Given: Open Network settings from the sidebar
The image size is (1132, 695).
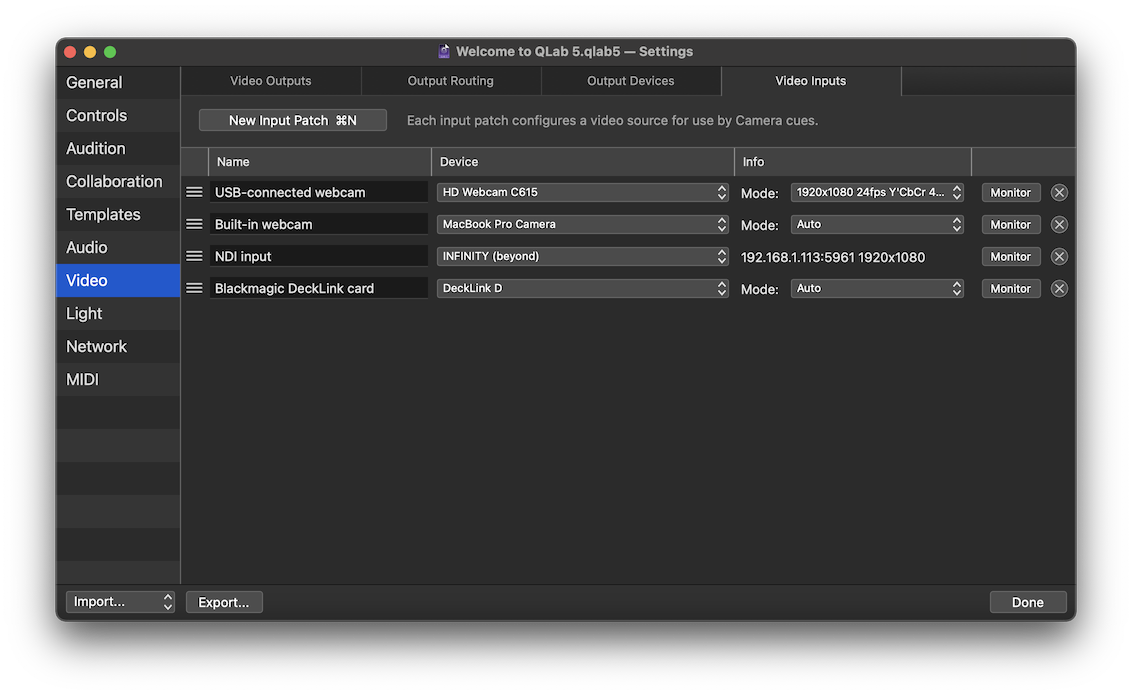Looking at the screenshot, I should coord(96,346).
